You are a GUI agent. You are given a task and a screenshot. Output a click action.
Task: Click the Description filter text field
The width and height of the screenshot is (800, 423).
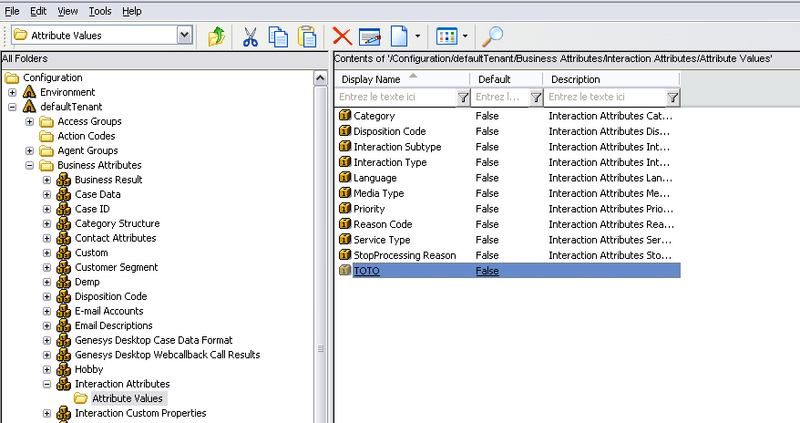click(605, 97)
